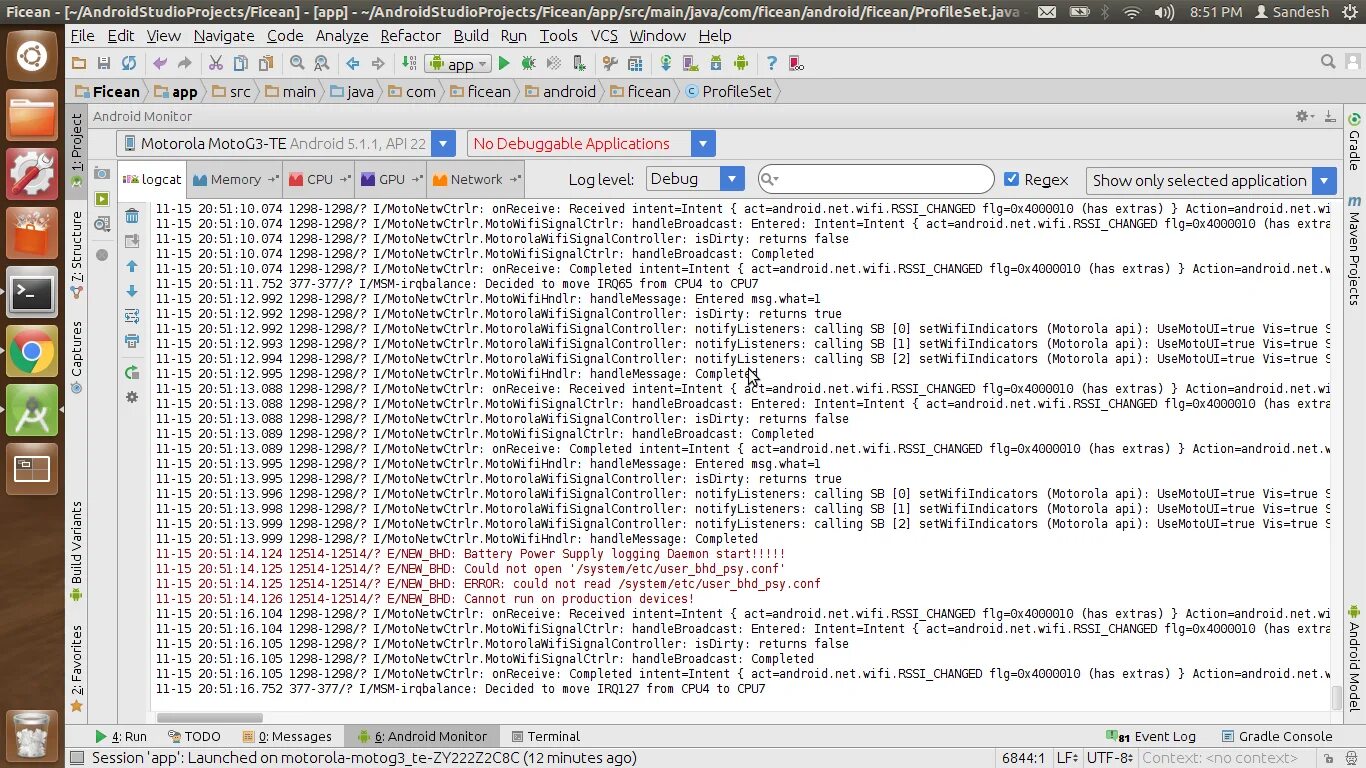Open the 4: Run tool window
Screen dimensions: 1366x768
[x=121, y=736]
